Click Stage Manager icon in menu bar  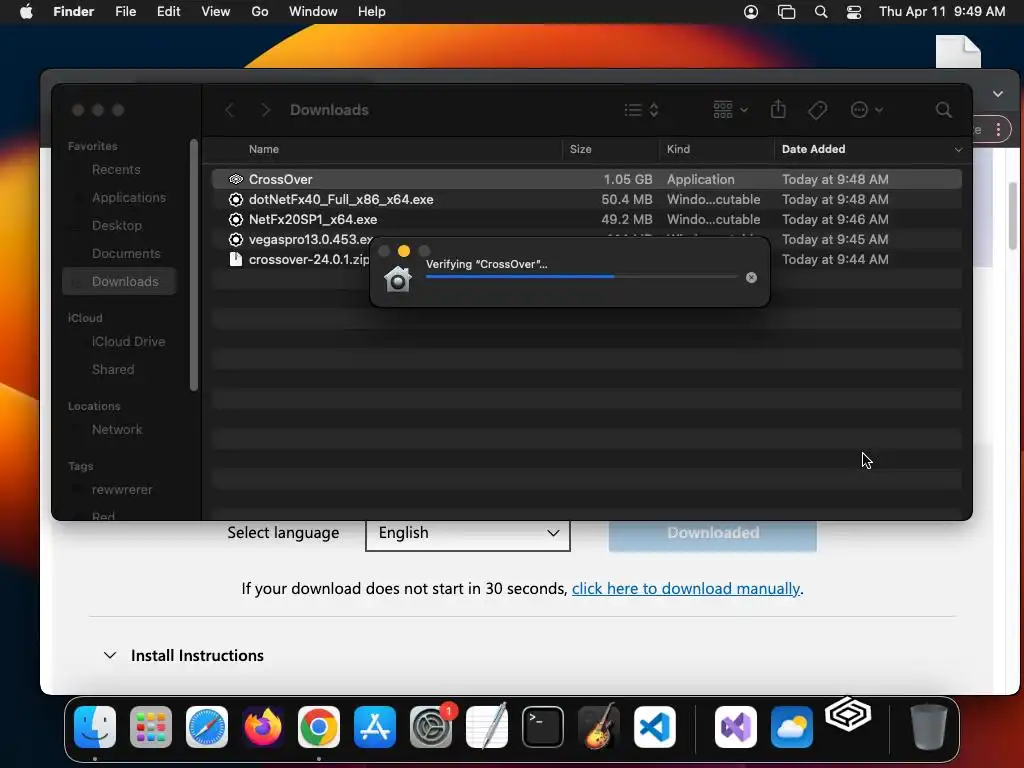coord(786,12)
